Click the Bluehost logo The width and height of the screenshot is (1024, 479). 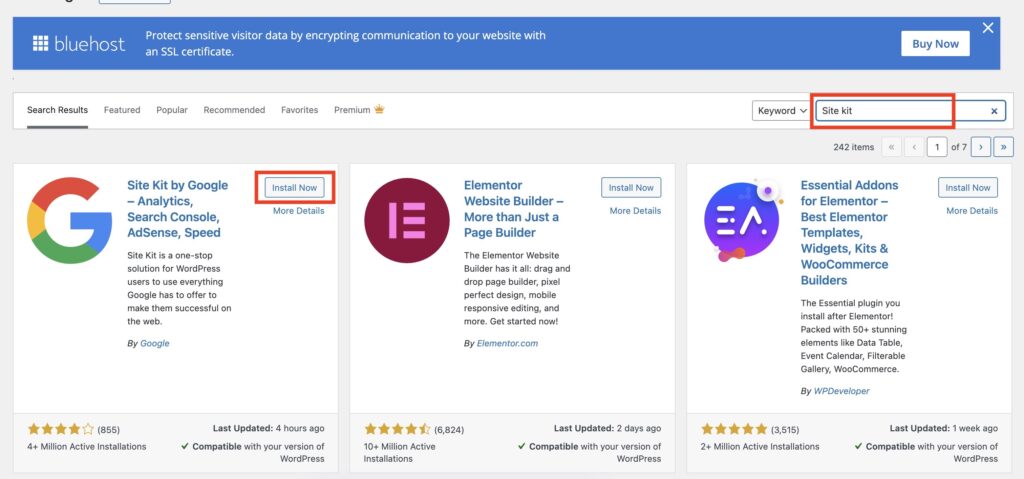click(x=78, y=44)
